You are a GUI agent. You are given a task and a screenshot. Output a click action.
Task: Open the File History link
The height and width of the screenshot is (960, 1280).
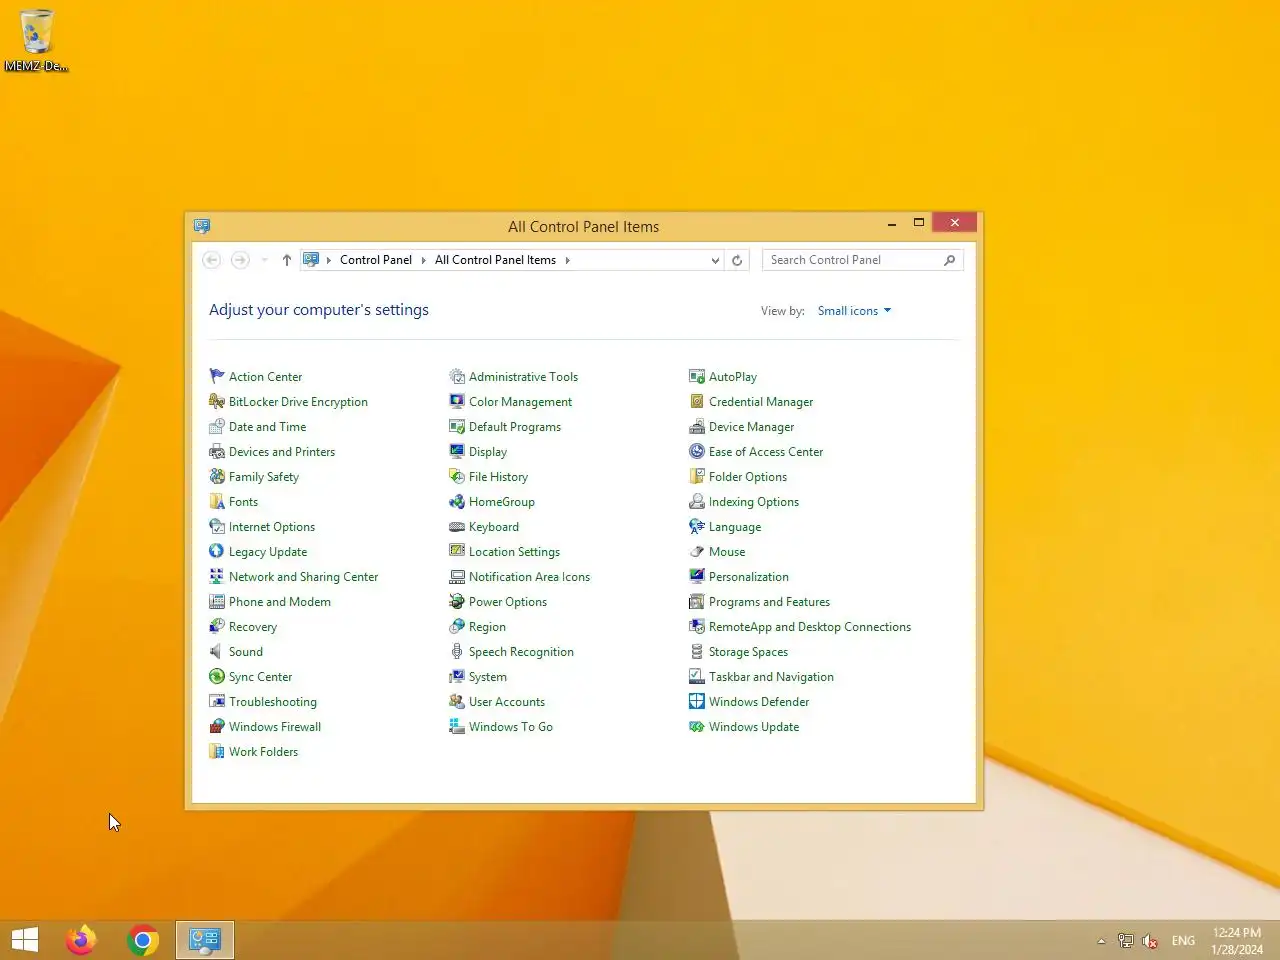click(498, 477)
